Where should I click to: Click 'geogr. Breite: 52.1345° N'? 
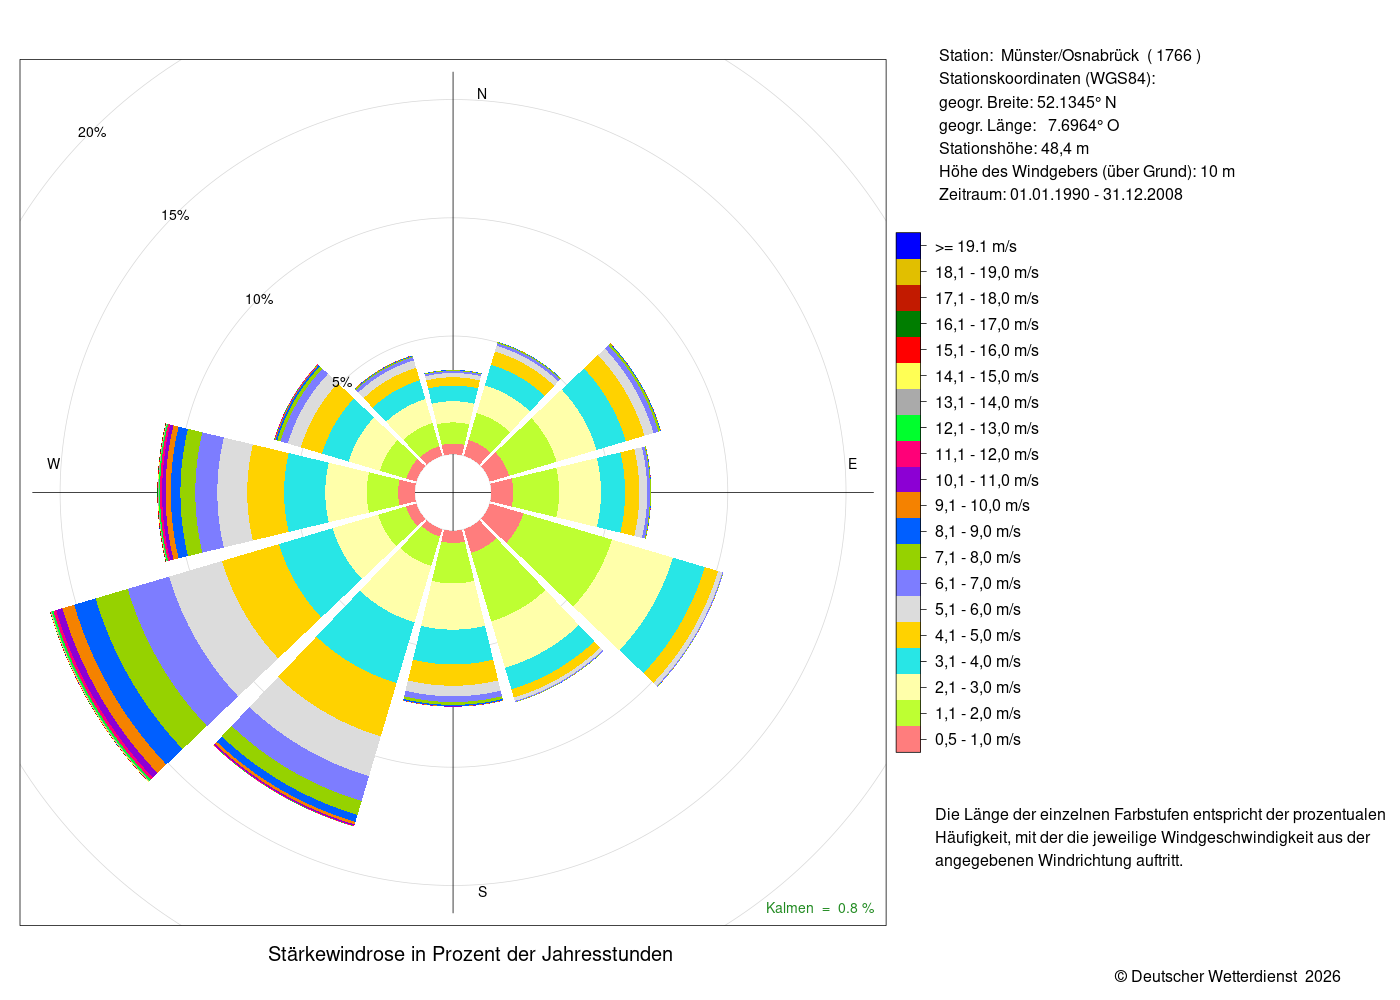[1028, 102]
